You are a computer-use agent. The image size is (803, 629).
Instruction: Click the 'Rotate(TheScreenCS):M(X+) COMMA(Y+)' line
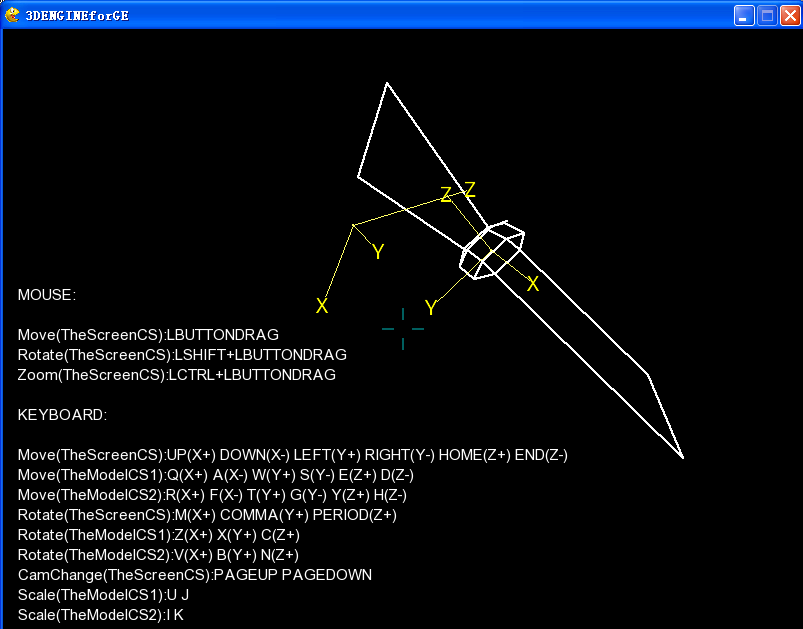point(207,515)
